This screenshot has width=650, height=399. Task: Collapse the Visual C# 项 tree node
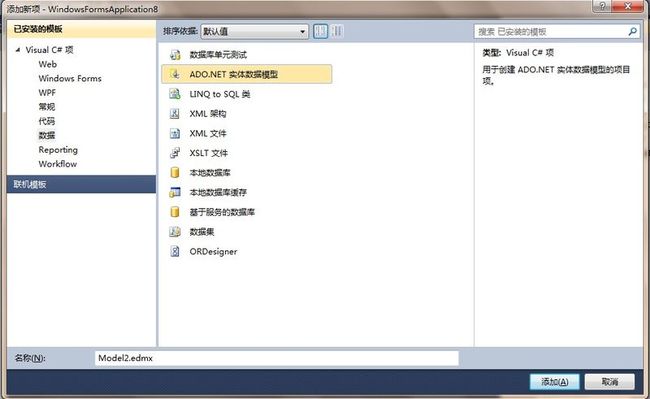(x=18, y=50)
